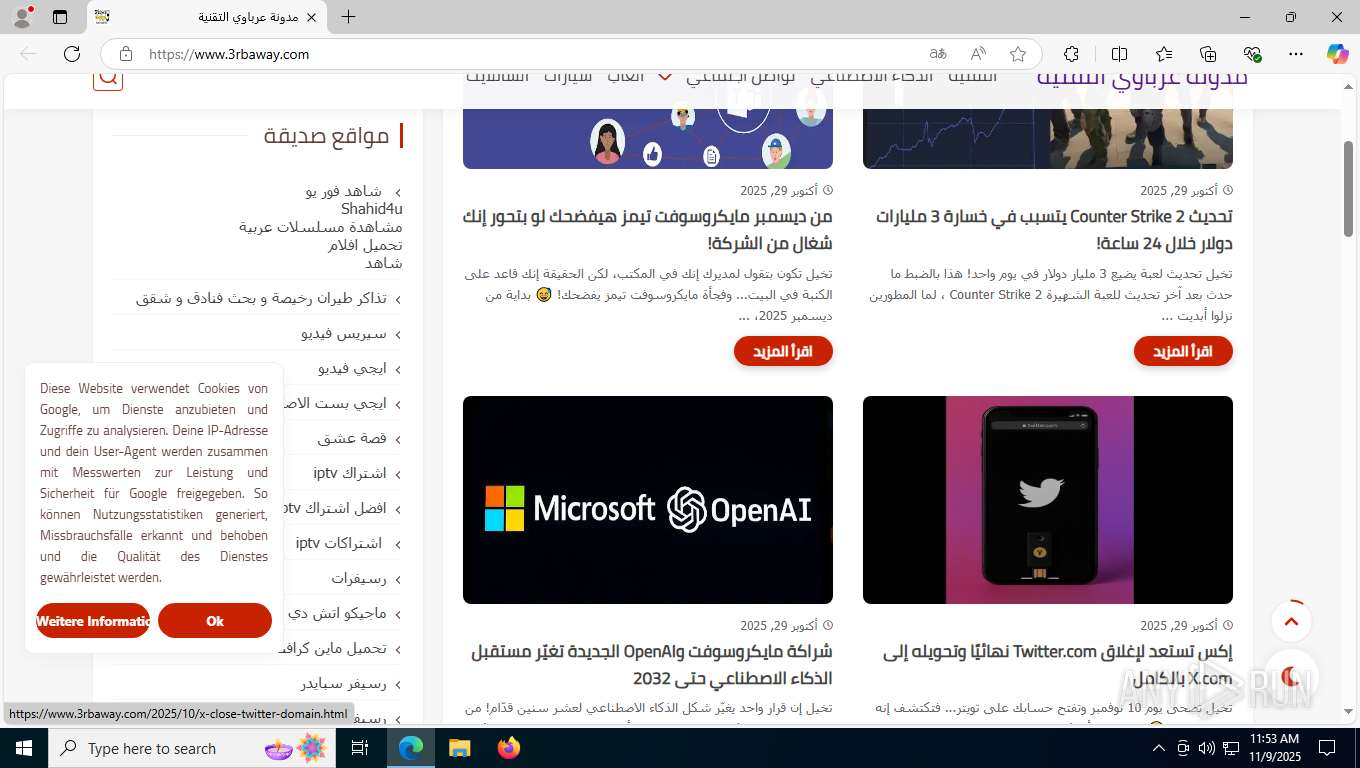Accept cookies with the Ok button
1360x768 pixels.
(215, 621)
